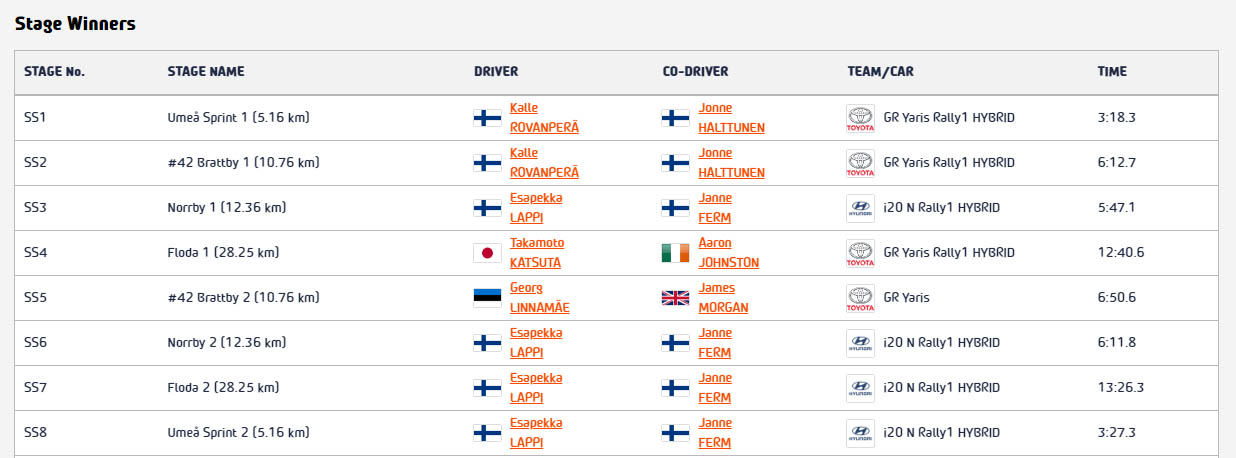Open Aaron Johnston co-driver link
This screenshot has width=1236, height=458.
pyautogui.click(x=728, y=253)
